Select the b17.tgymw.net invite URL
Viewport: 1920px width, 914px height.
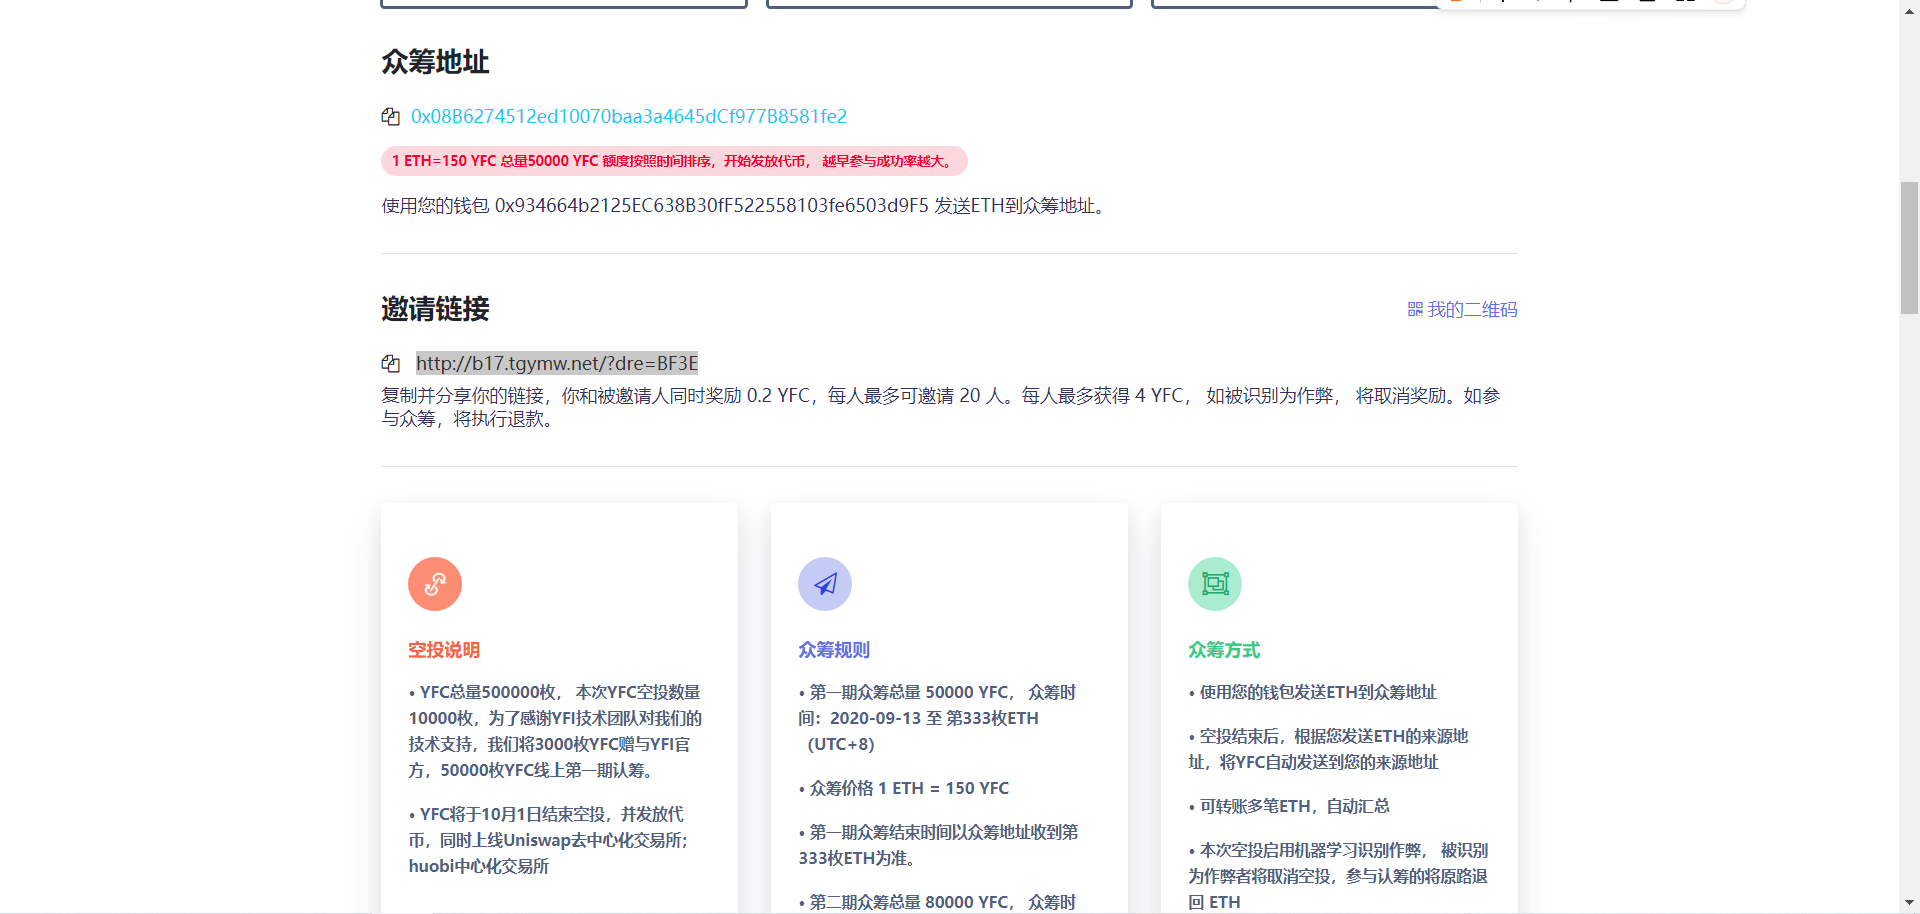(557, 364)
